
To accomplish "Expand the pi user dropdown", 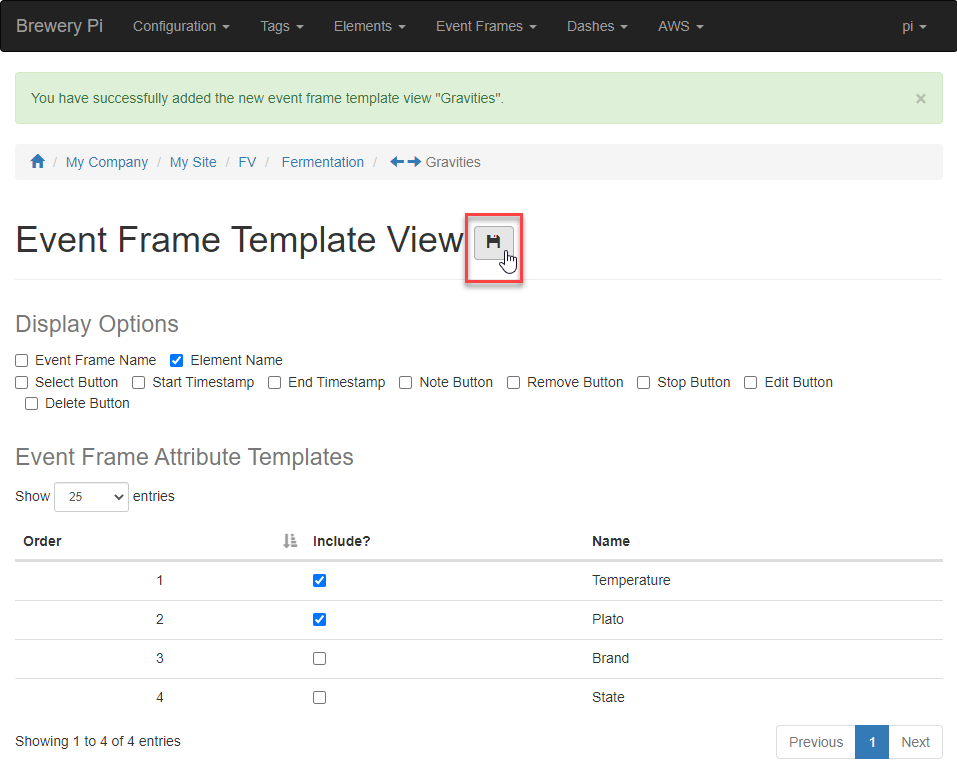I will click(914, 26).
